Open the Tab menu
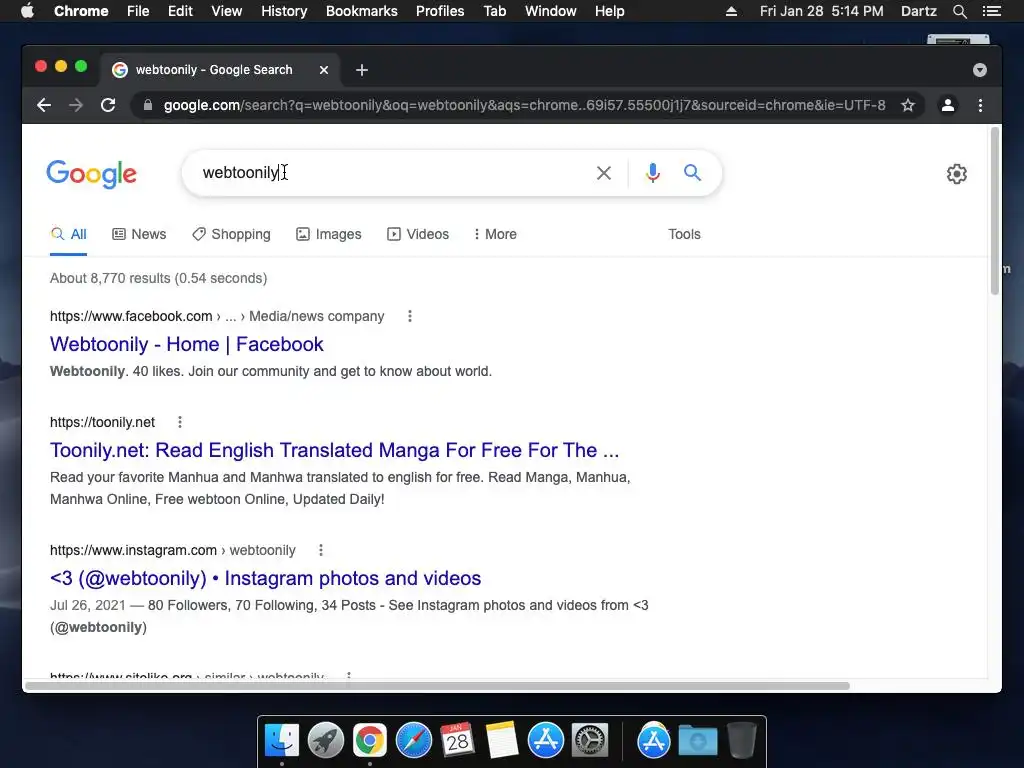 [495, 11]
